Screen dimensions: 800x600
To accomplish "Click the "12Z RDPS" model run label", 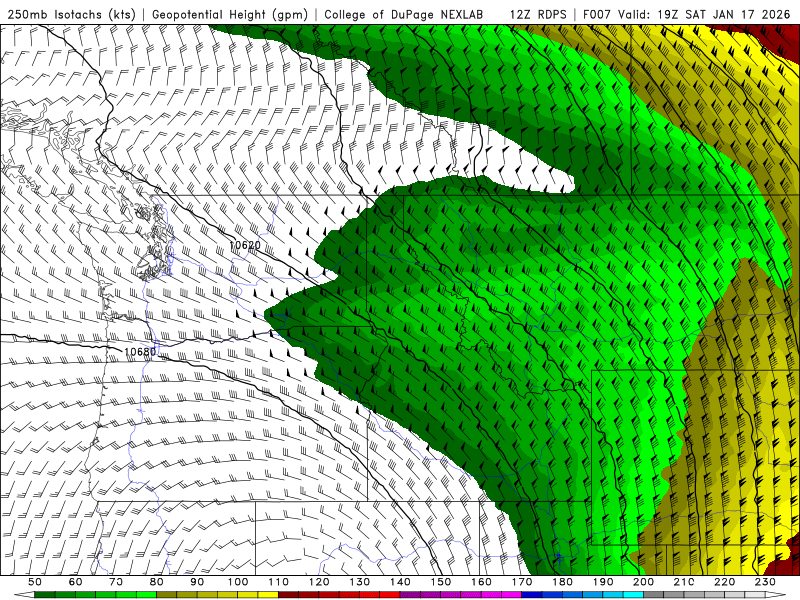I will point(538,14).
